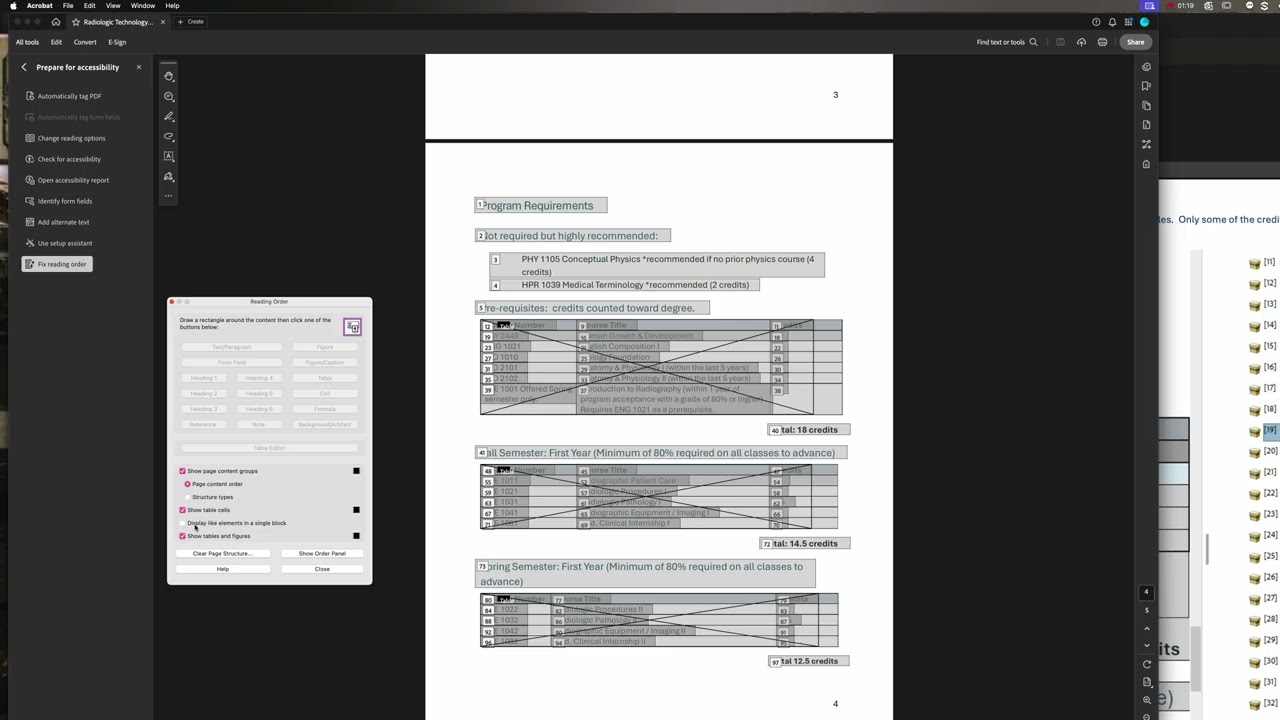
Task: Open the All tools tab
Action: pyautogui.click(x=27, y=42)
